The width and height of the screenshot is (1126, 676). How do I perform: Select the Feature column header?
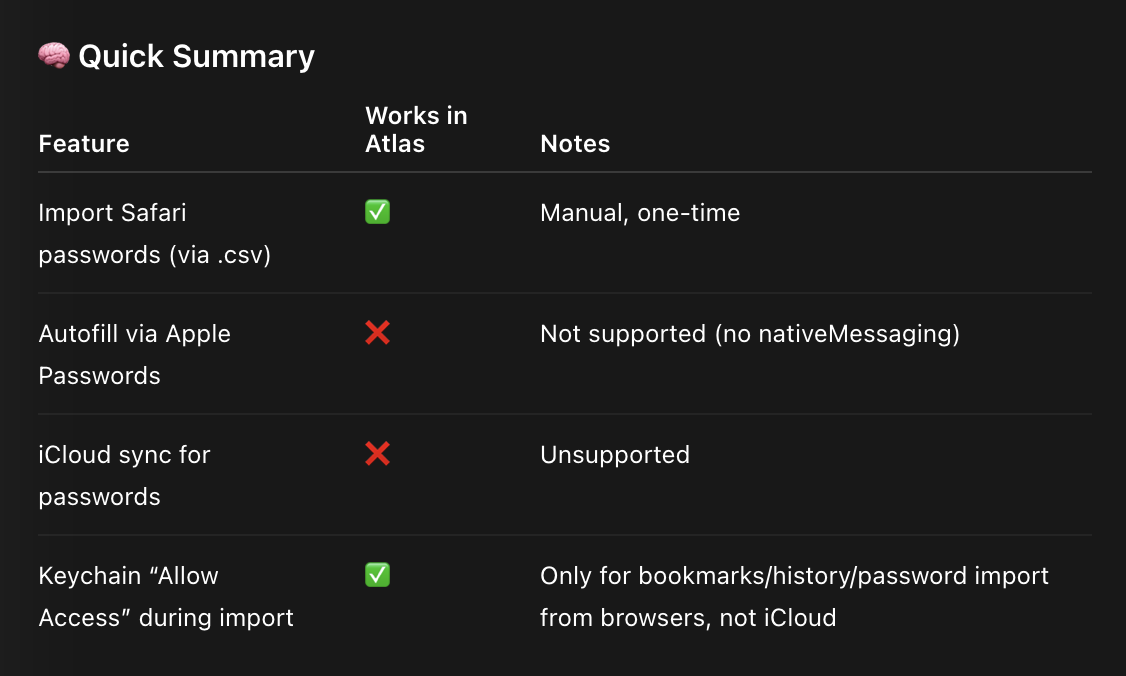[x=84, y=144]
